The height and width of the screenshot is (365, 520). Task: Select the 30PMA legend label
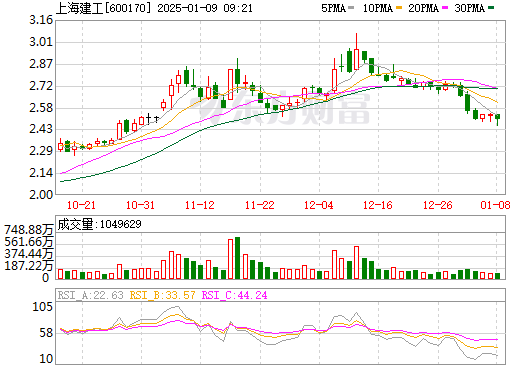469,8
